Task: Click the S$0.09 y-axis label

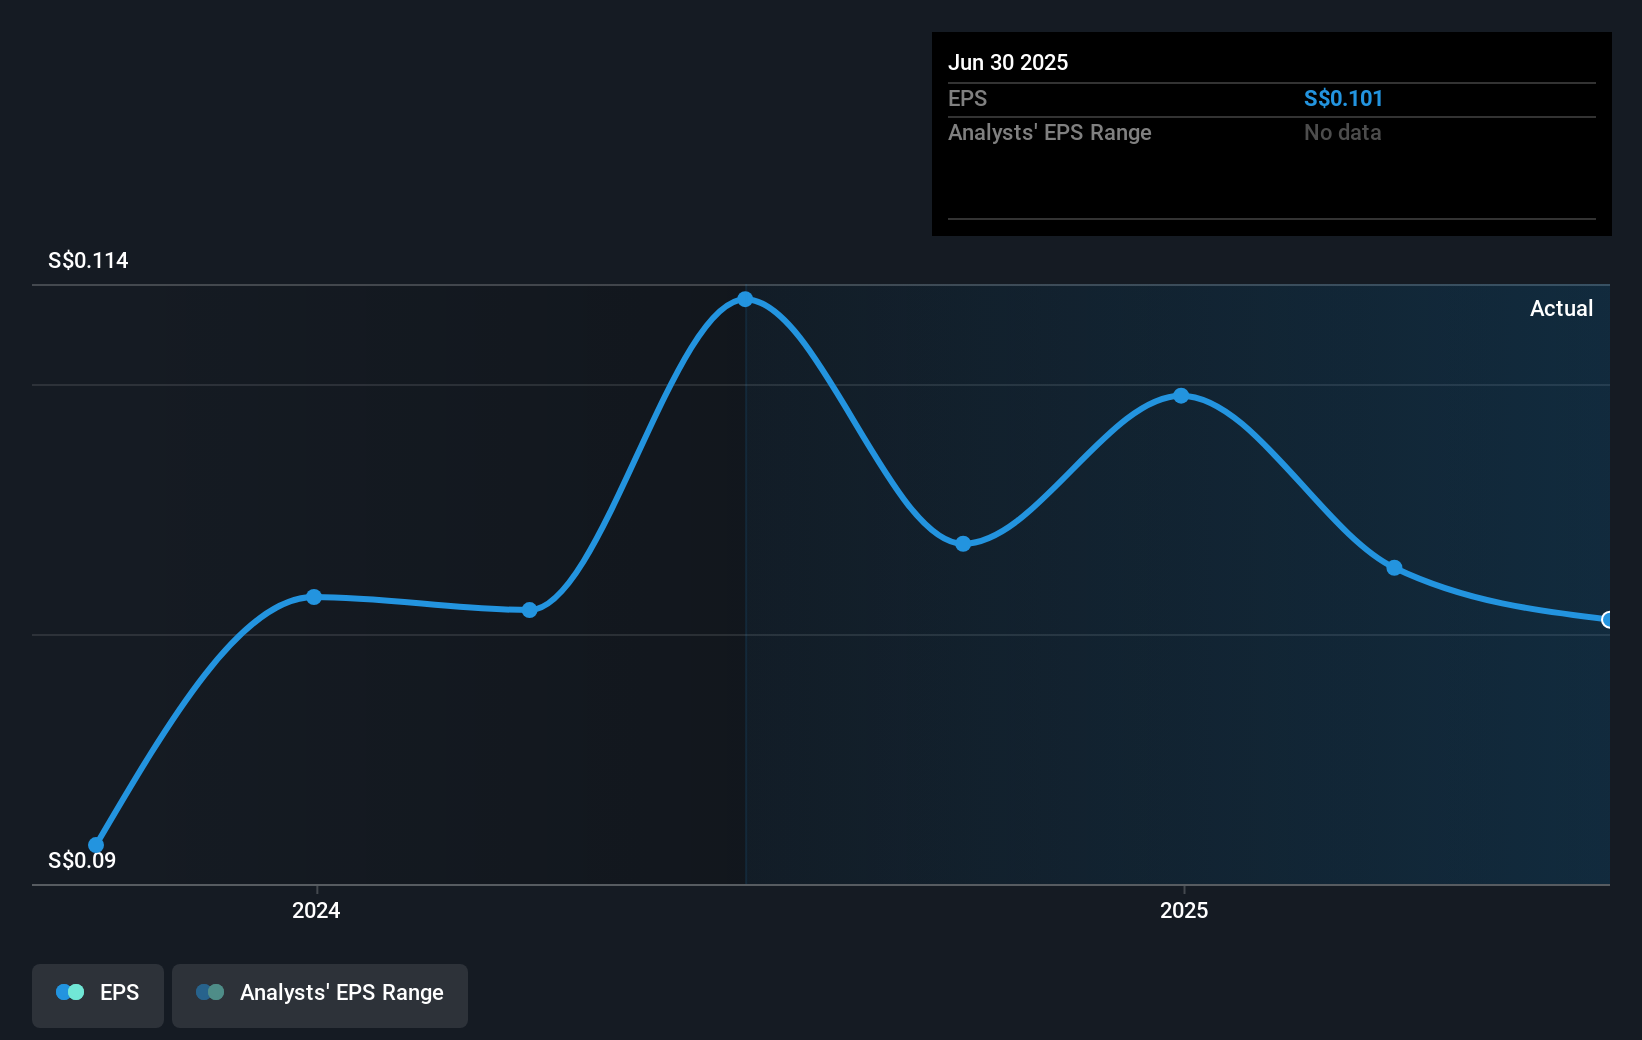Action: (x=82, y=861)
